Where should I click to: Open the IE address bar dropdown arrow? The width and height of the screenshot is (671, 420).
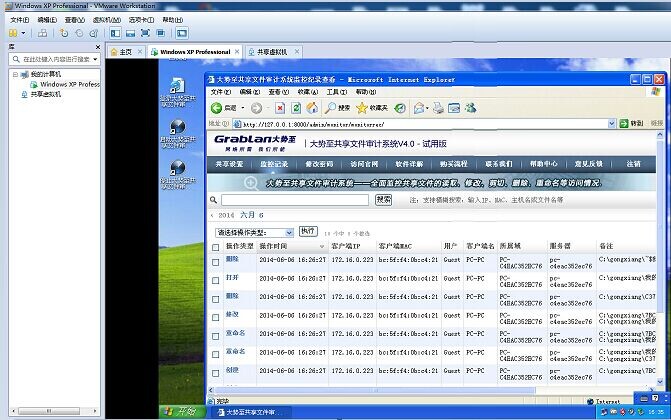(x=611, y=124)
